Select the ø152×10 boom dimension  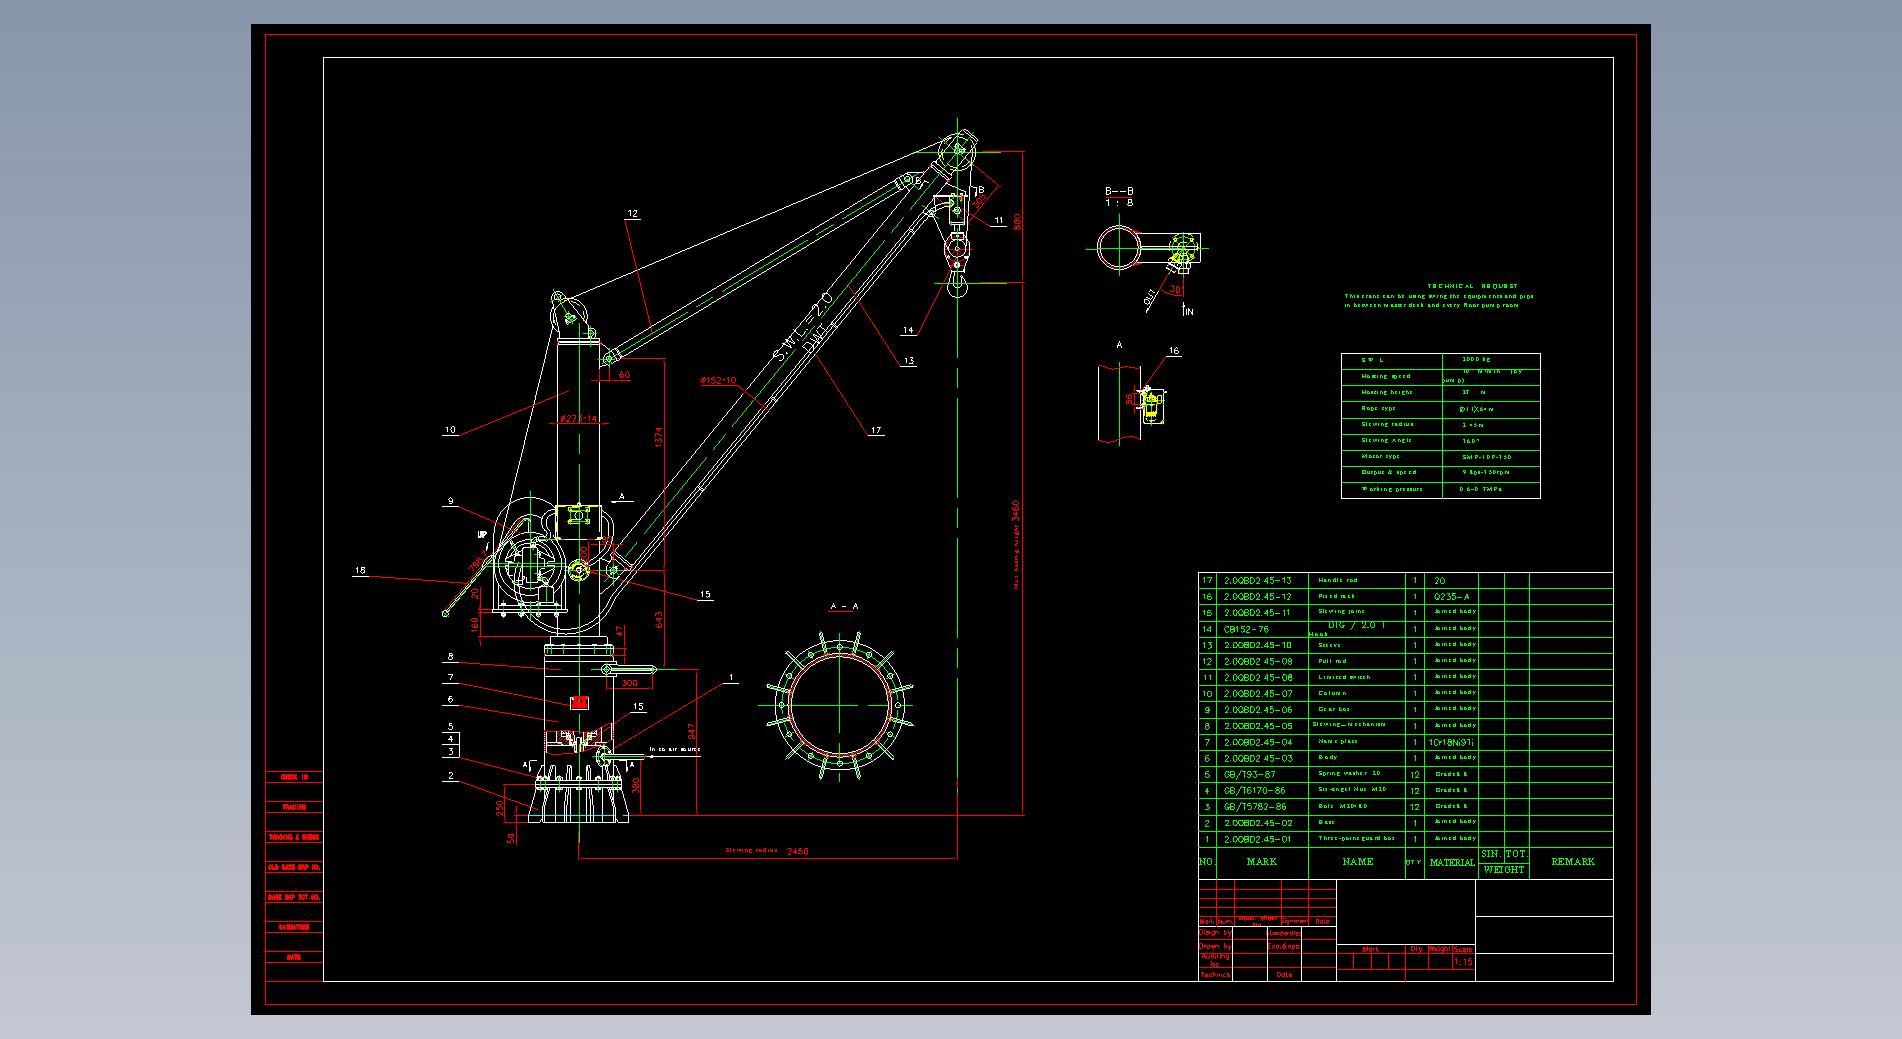pos(718,380)
